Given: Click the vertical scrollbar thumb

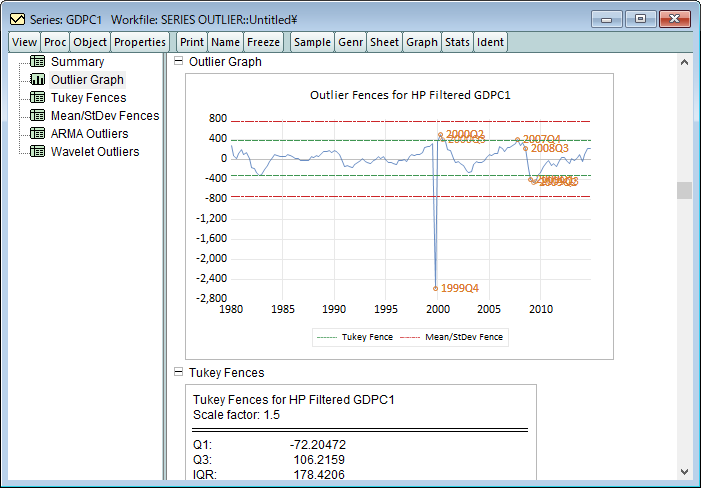Looking at the screenshot, I should pos(684,190).
